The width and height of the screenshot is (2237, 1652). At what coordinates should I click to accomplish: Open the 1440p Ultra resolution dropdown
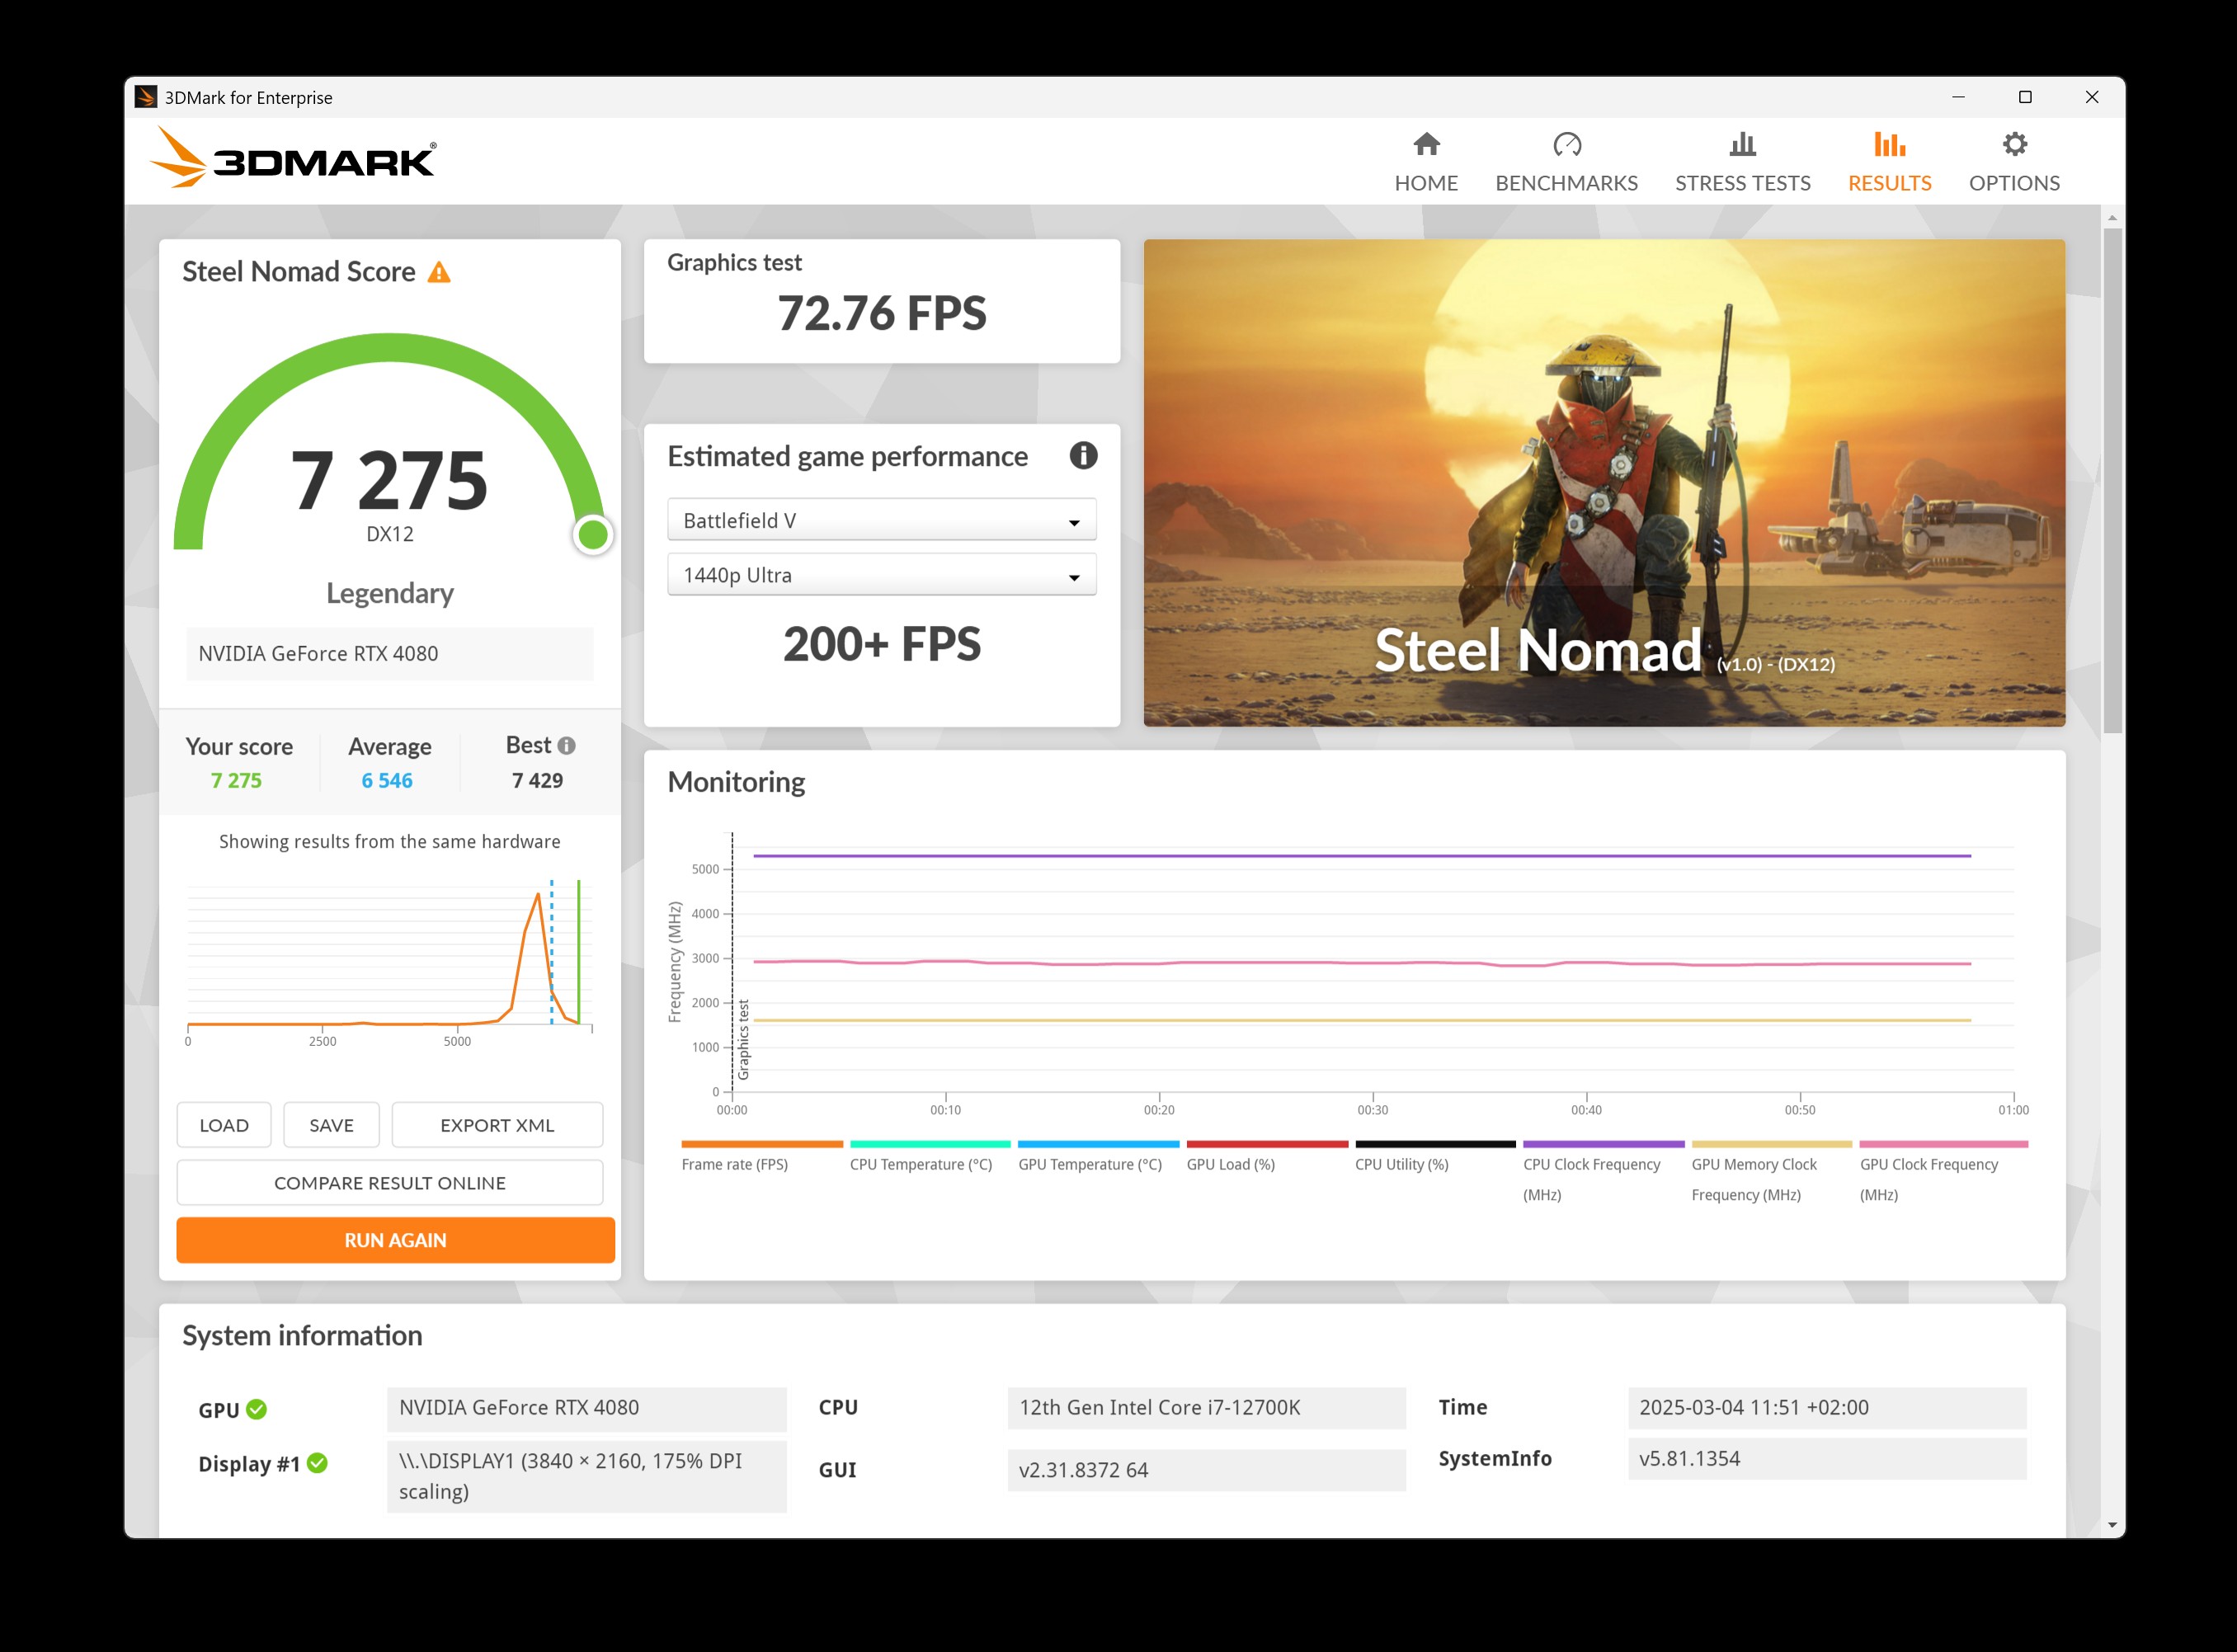[x=881, y=575]
